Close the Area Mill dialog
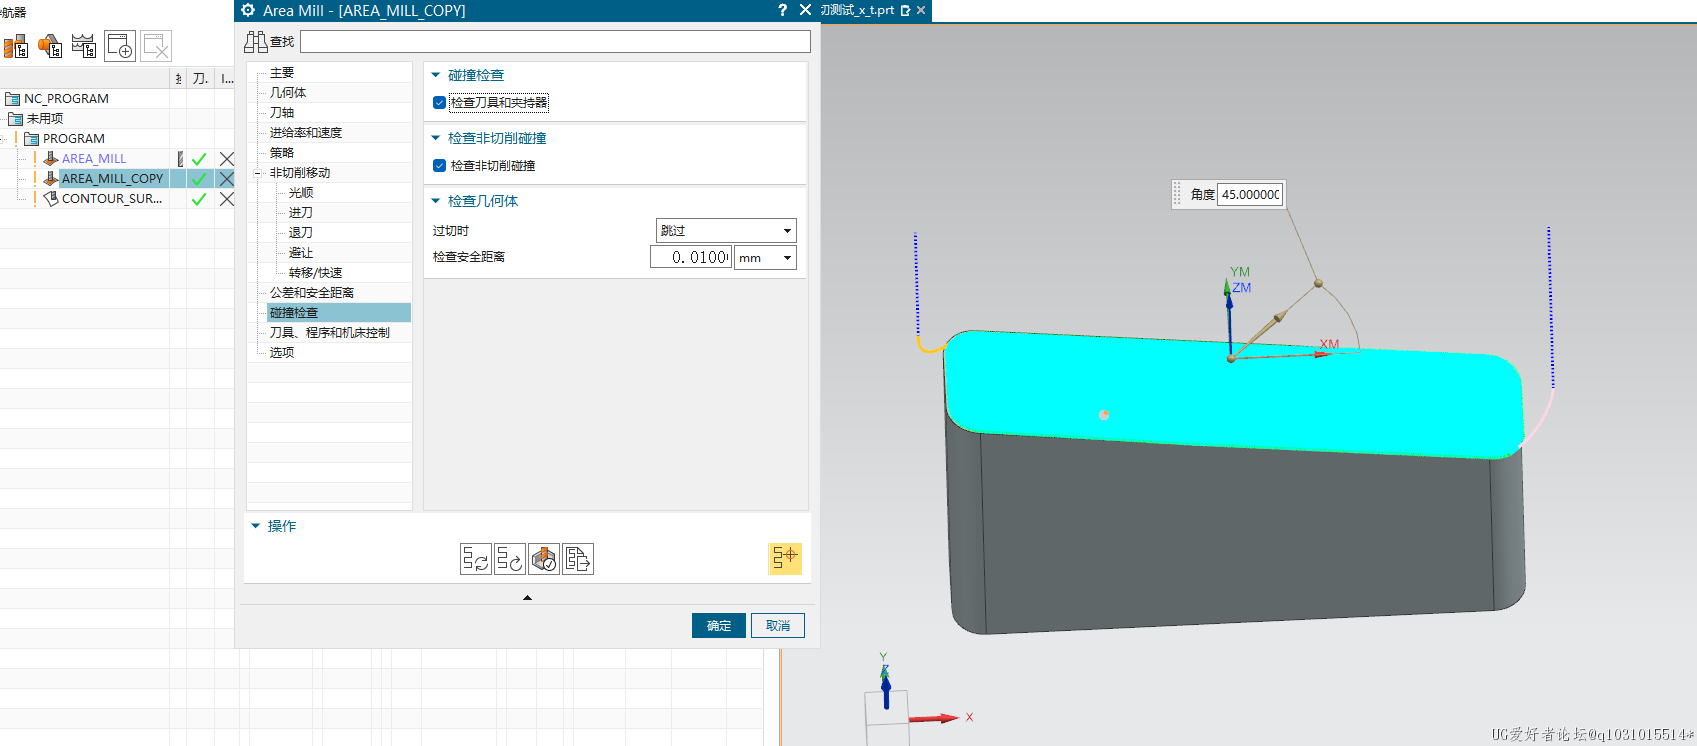This screenshot has height=746, width=1697. click(x=805, y=10)
